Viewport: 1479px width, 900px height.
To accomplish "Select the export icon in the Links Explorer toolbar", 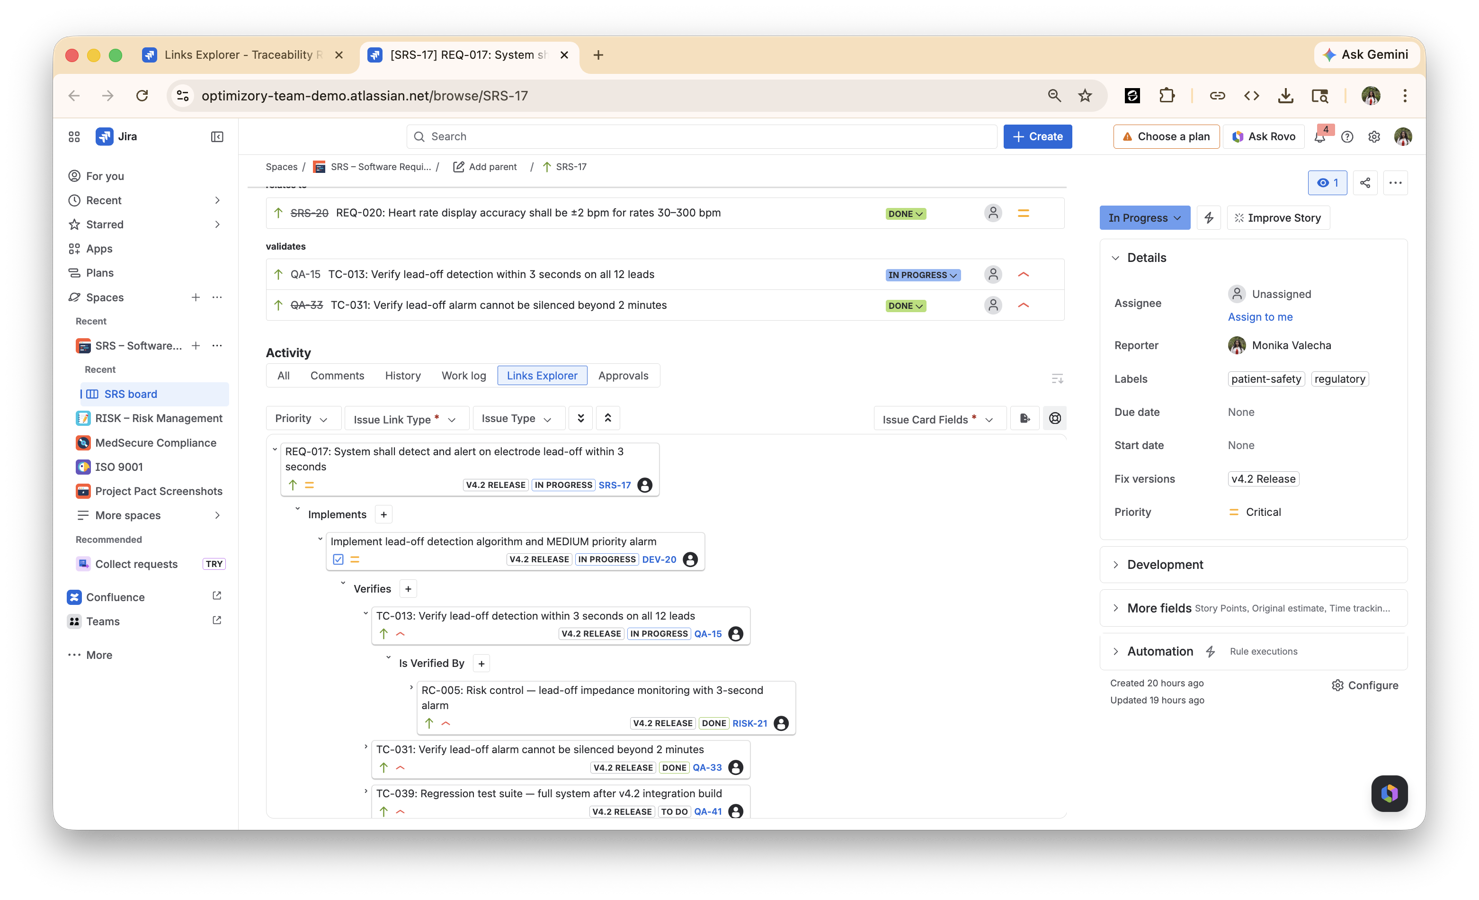I will (x=1024, y=418).
